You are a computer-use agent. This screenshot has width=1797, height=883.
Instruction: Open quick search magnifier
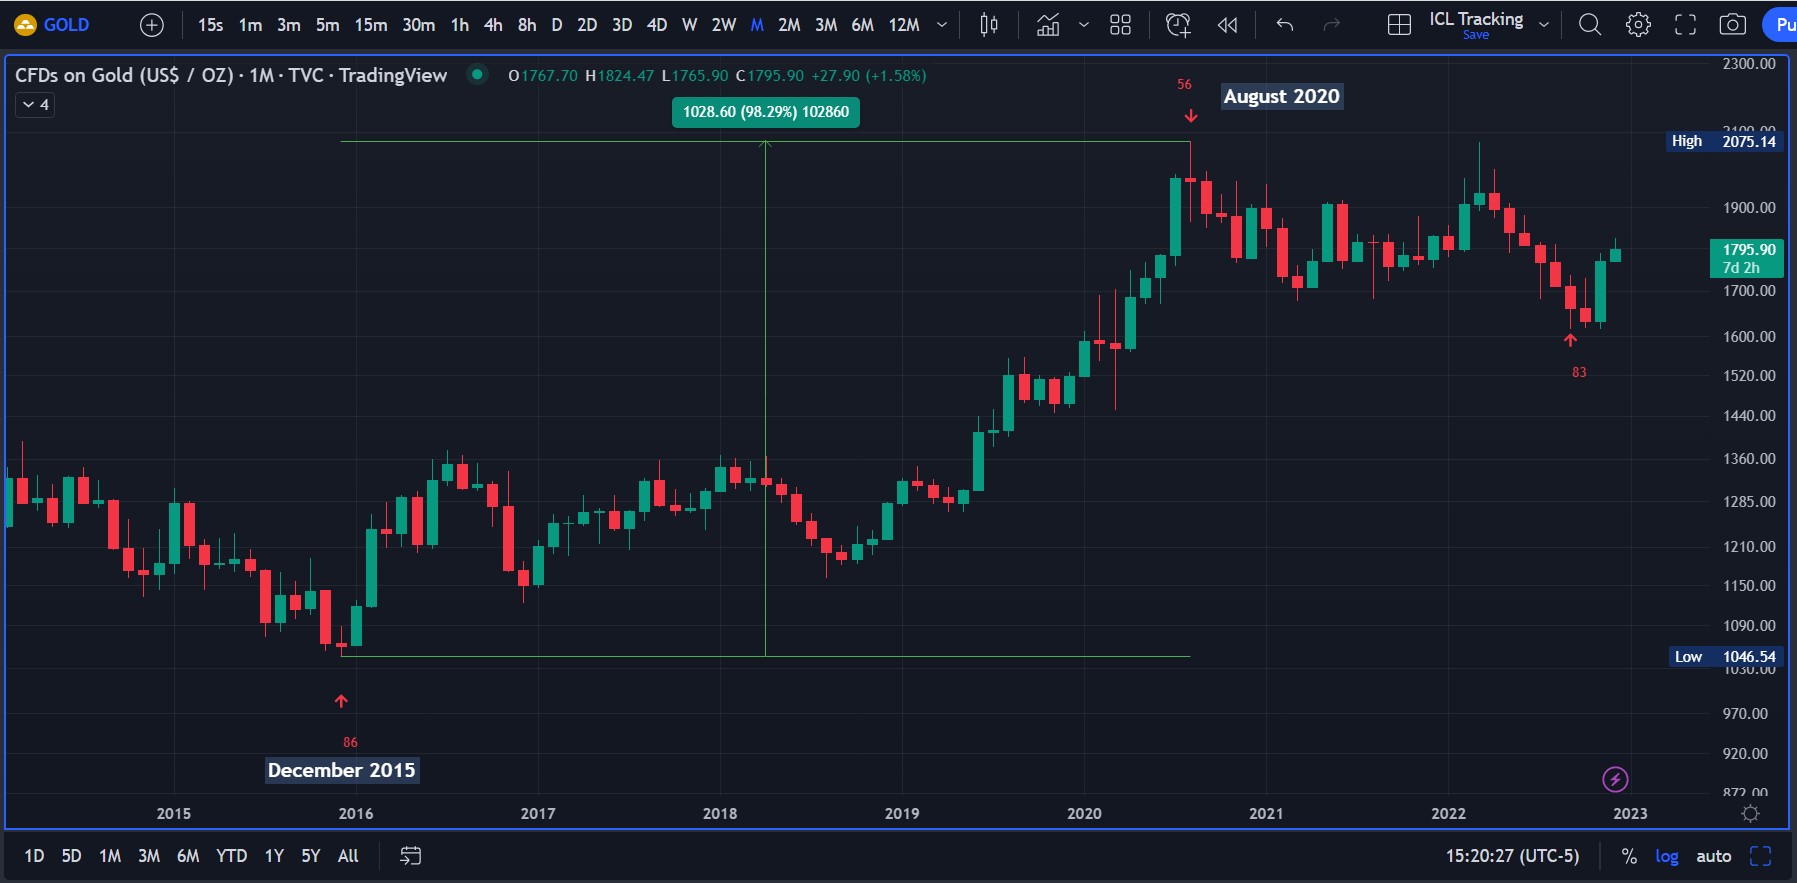(x=1590, y=25)
